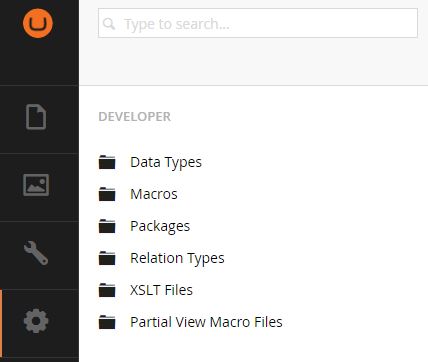Select the Macros tree node

click(154, 194)
